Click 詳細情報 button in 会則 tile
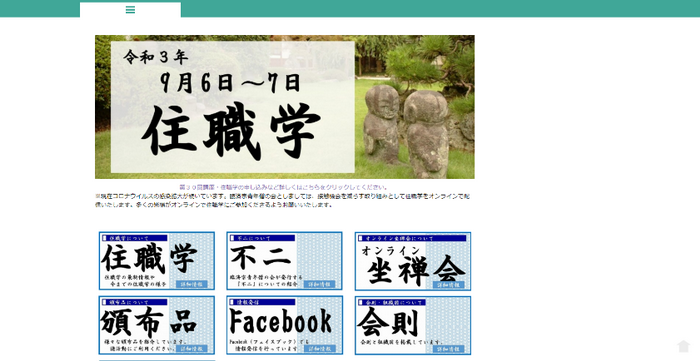The image size is (700, 361). (448, 349)
